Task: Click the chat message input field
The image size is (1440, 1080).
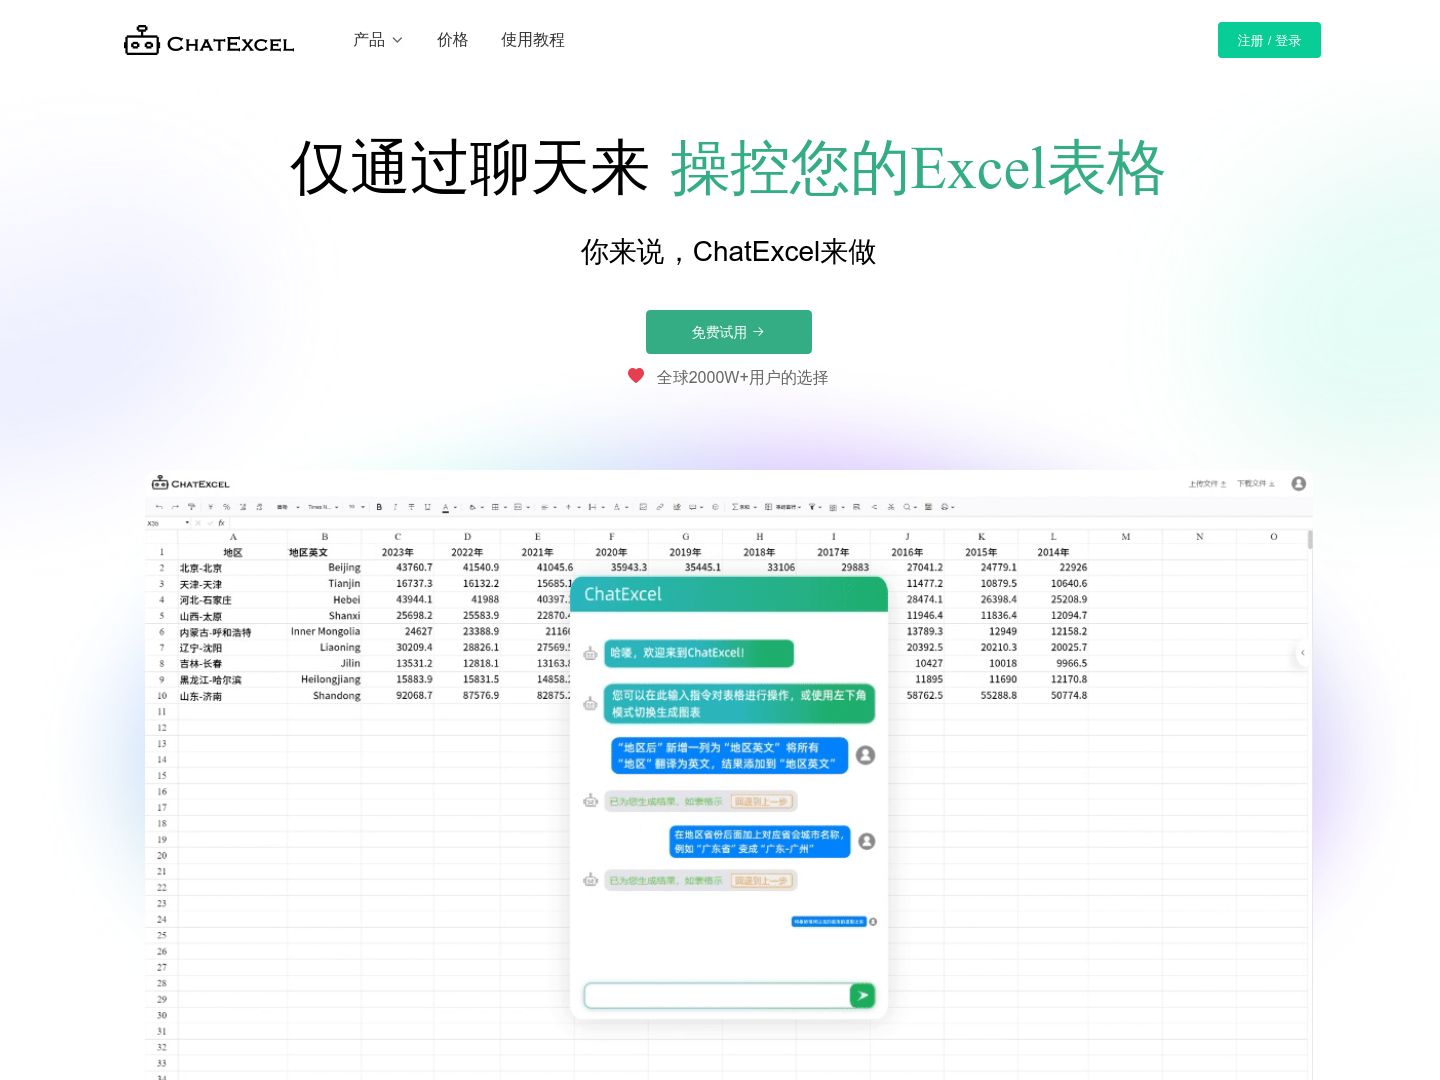Action: click(x=717, y=995)
